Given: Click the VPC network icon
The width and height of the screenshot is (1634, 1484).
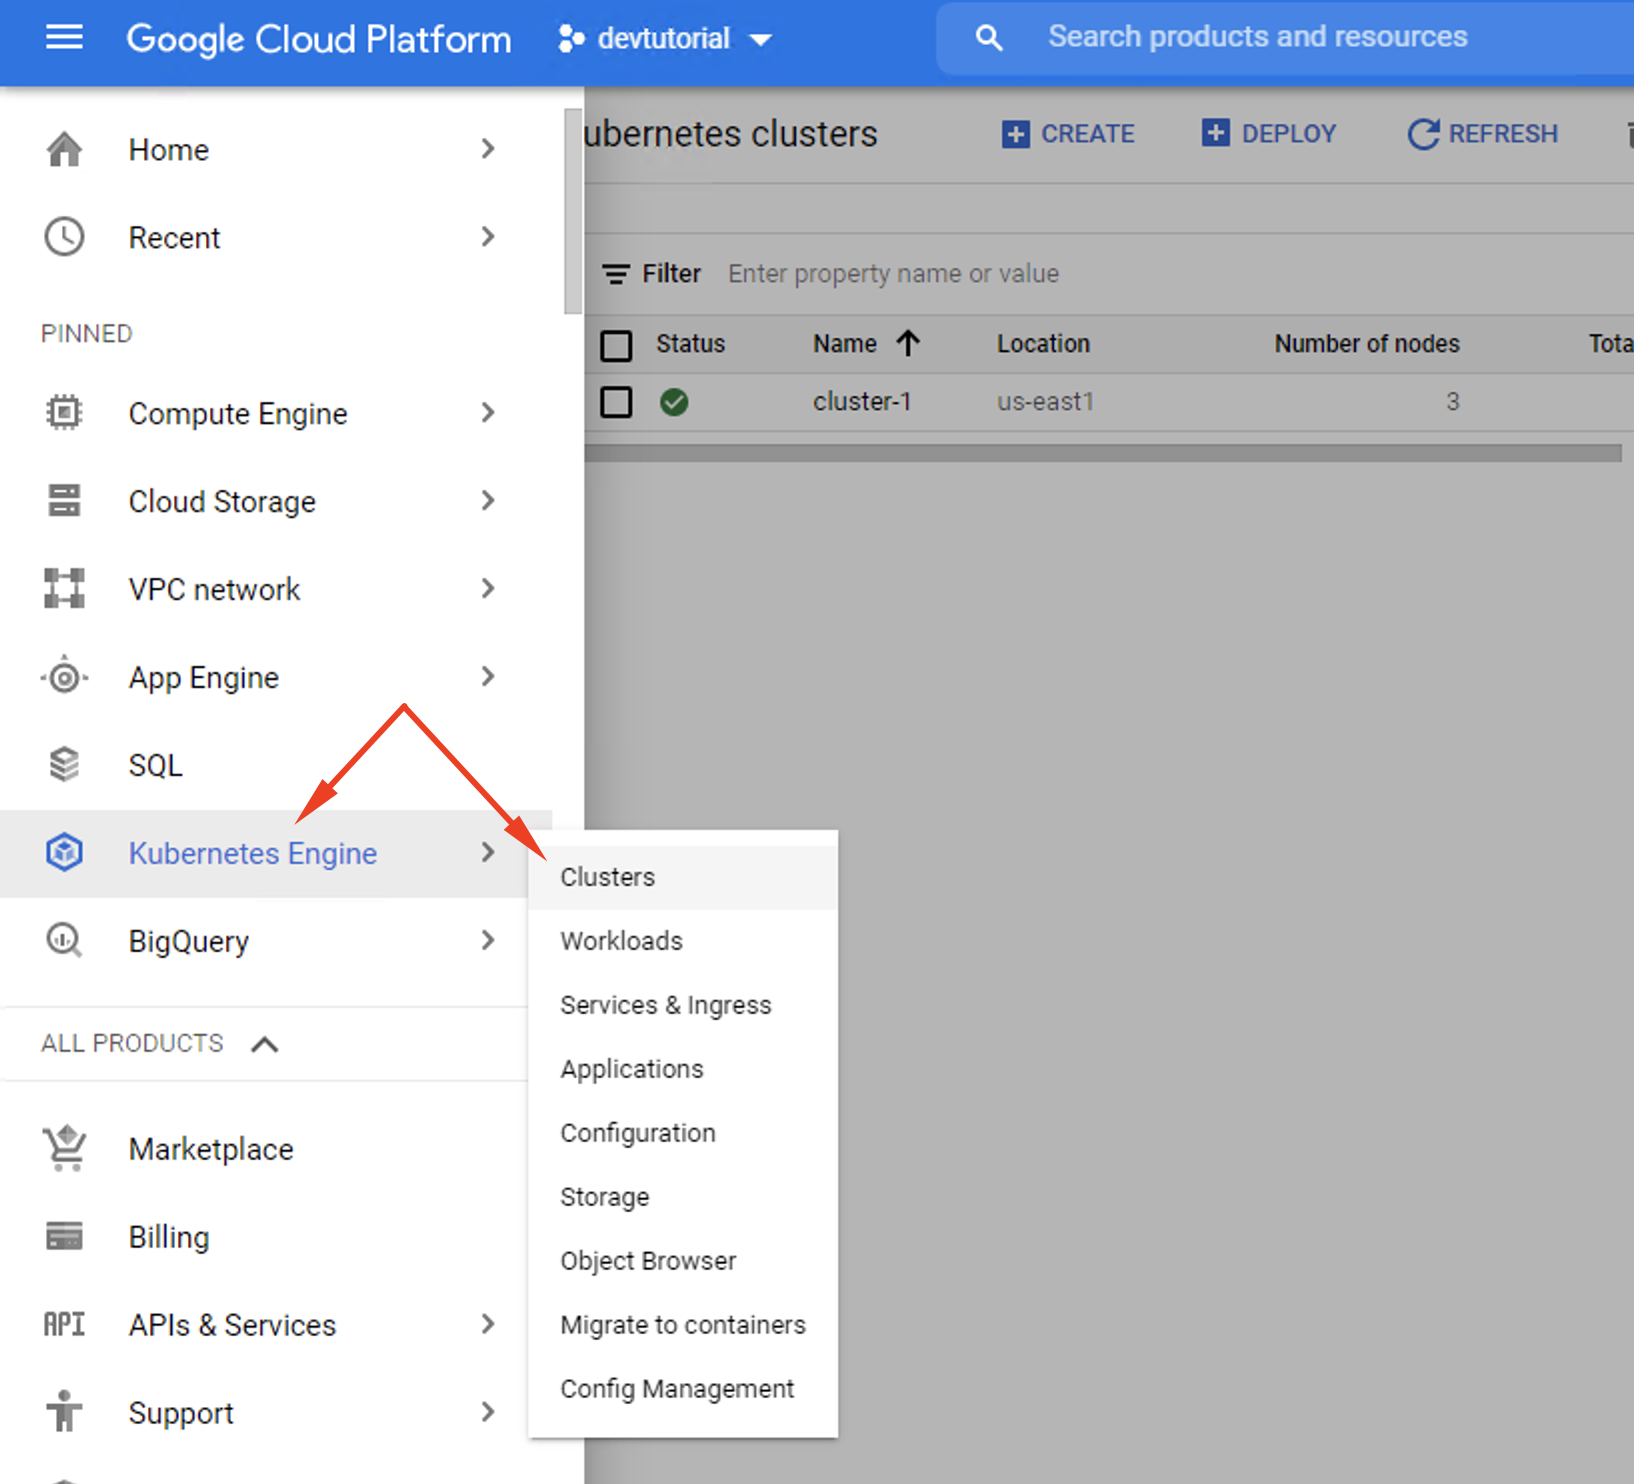Looking at the screenshot, I should [x=64, y=588].
